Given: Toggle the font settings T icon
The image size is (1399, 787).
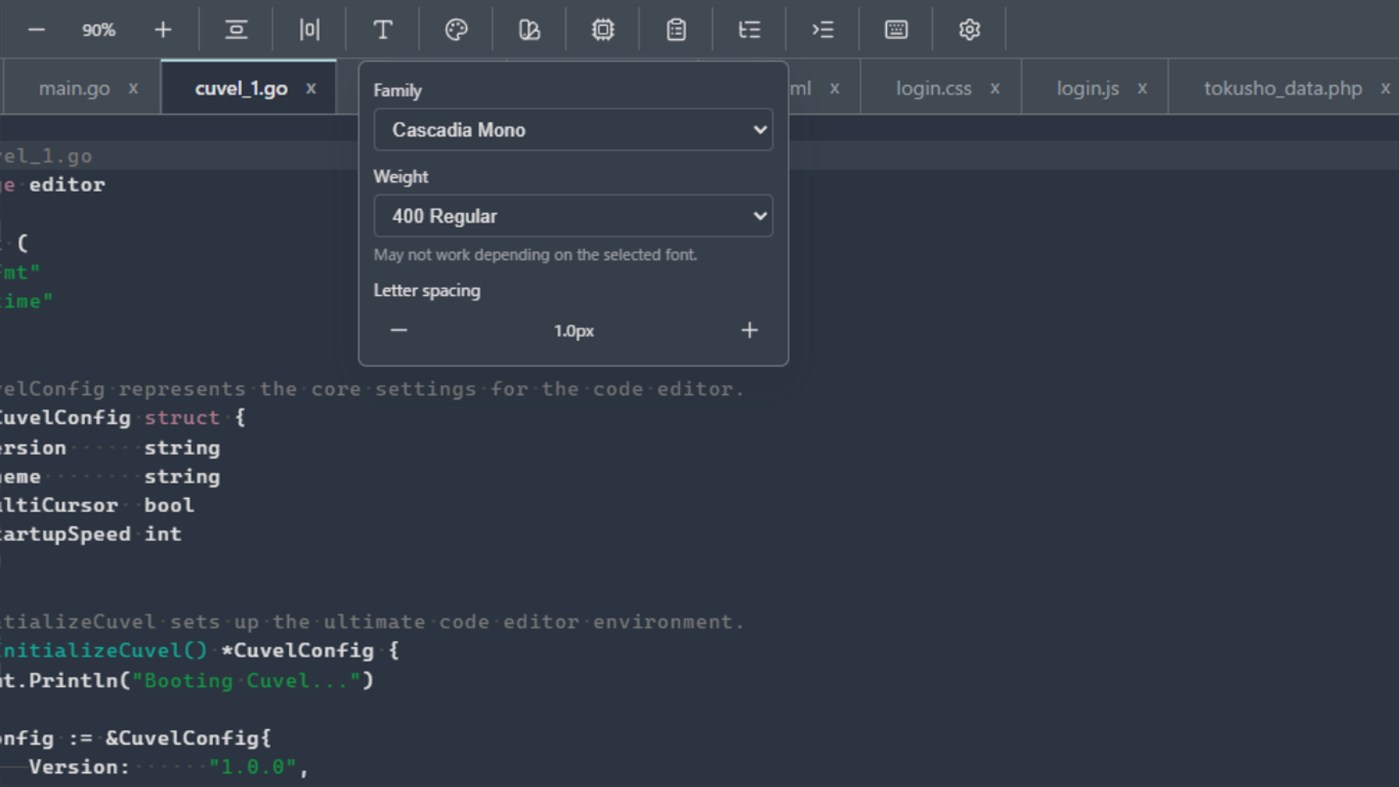Looking at the screenshot, I should pos(382,30).
